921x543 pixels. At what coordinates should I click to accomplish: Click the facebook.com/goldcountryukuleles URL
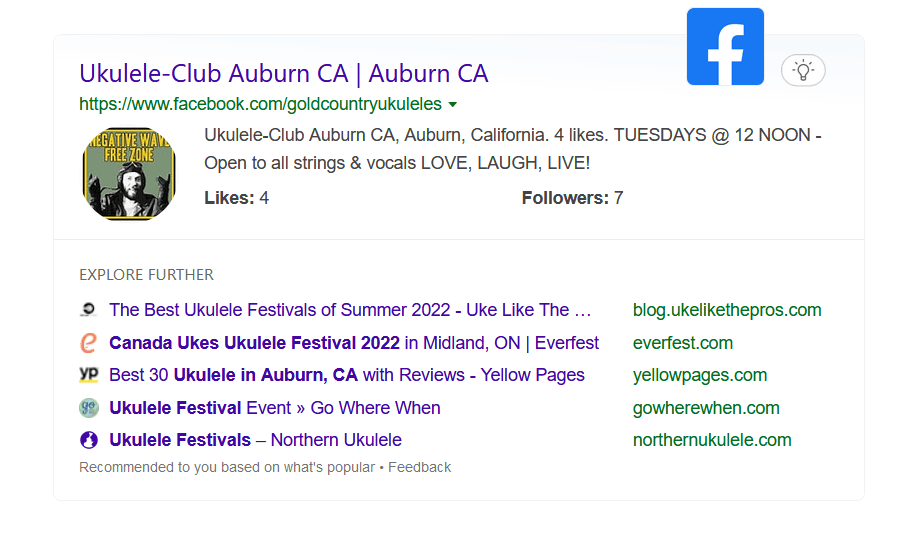[260, 104]
